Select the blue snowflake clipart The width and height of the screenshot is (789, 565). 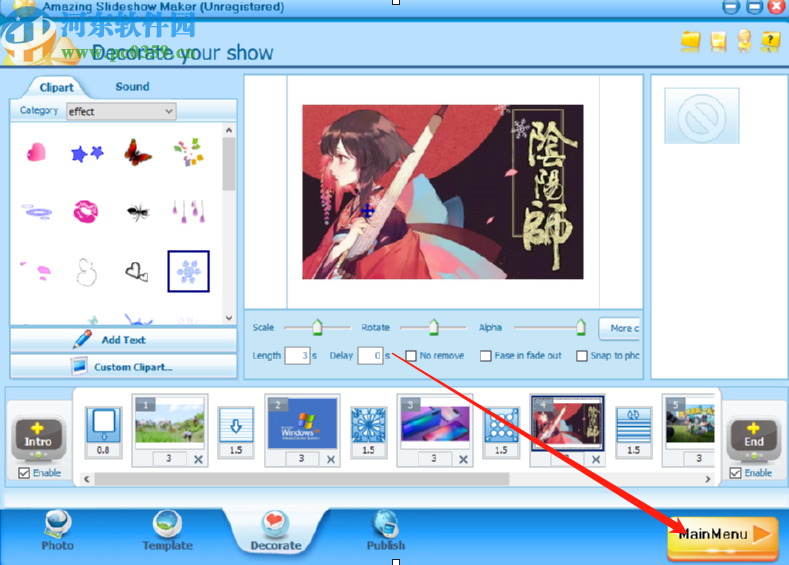pos(189,271)
